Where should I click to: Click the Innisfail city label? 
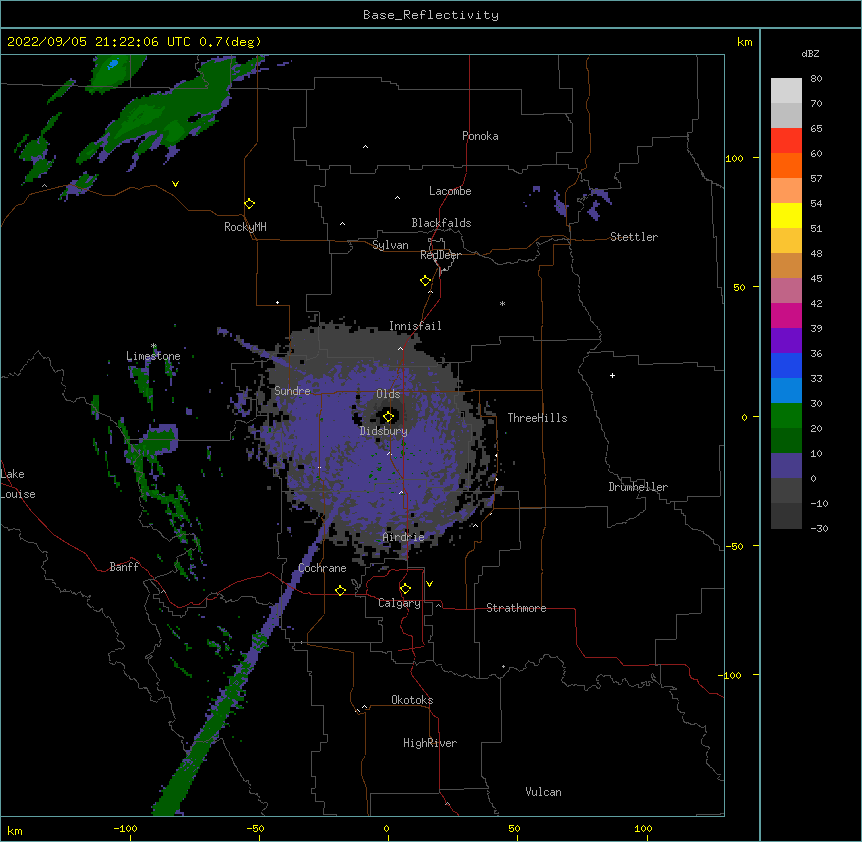[x=415, y=326]
